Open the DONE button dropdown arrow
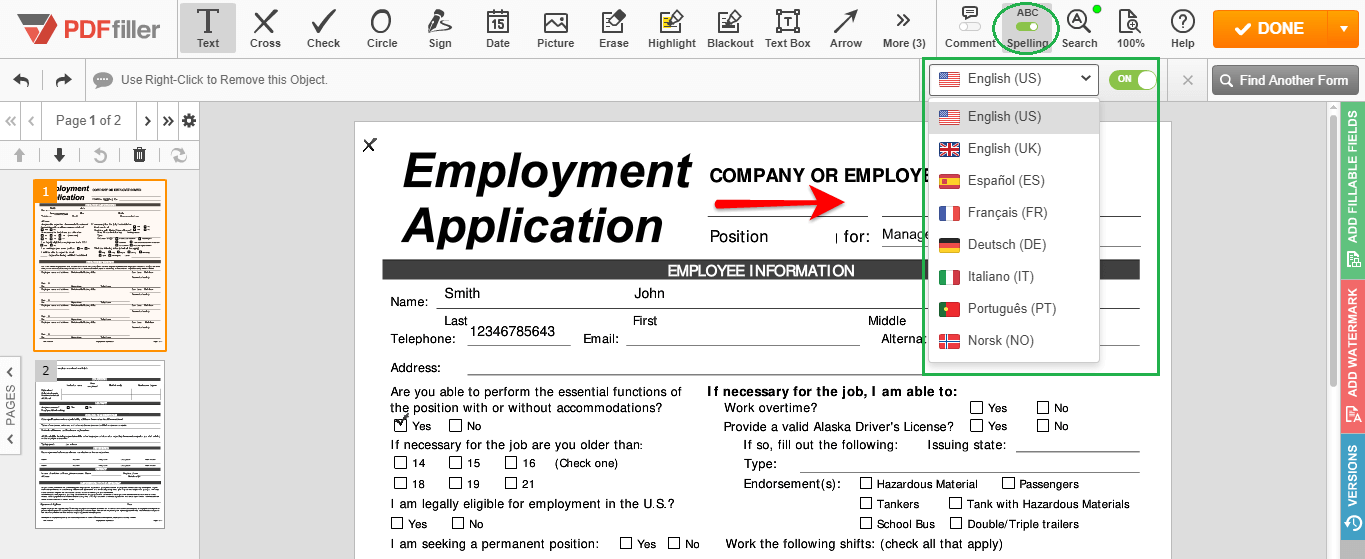The image size is (1365, 559). (1343, 28)
